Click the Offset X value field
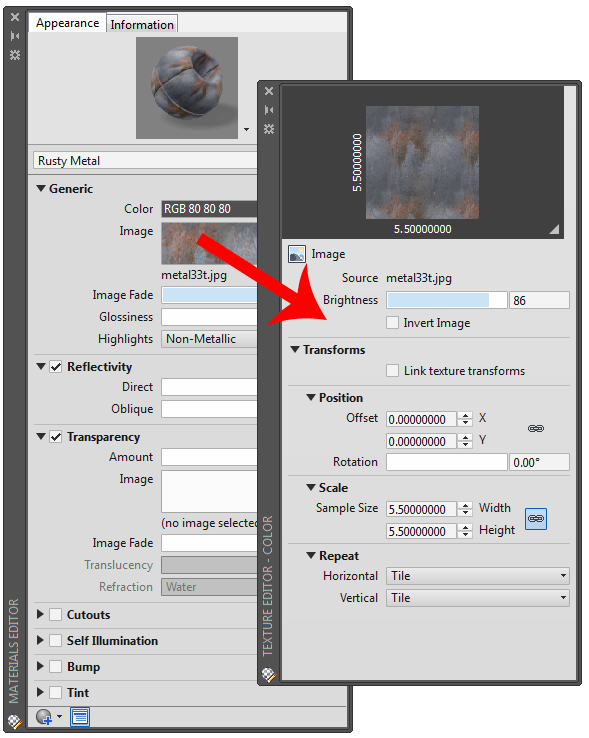 [x=421, y=419]
